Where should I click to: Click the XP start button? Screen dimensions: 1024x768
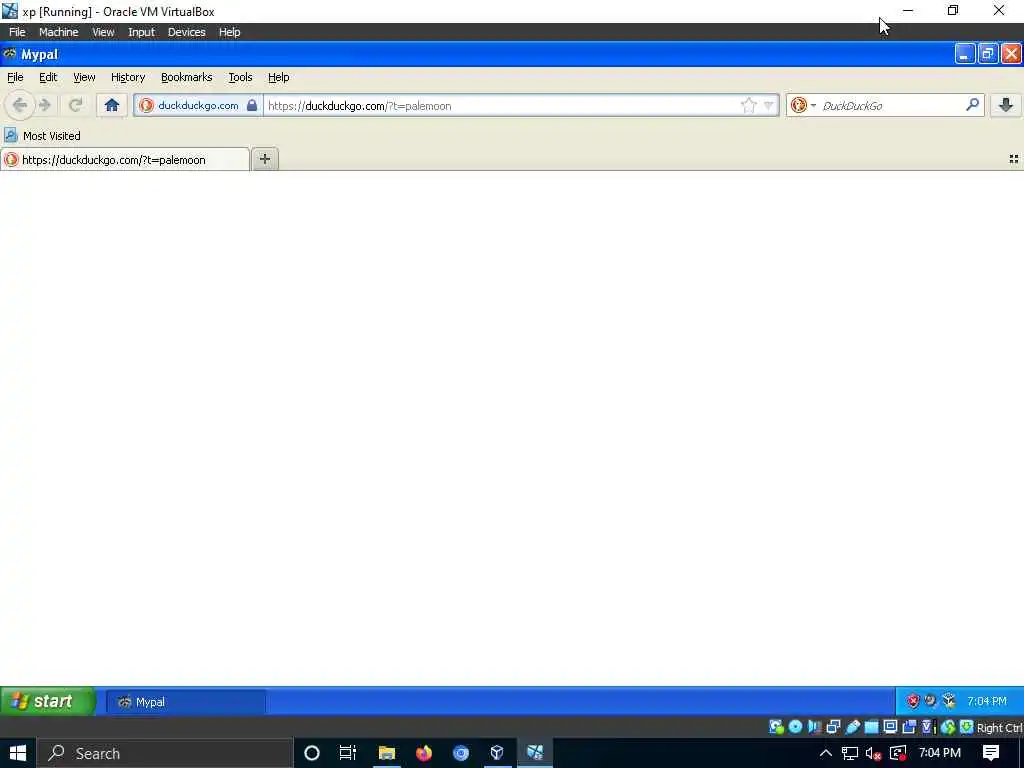click(47, 701)
